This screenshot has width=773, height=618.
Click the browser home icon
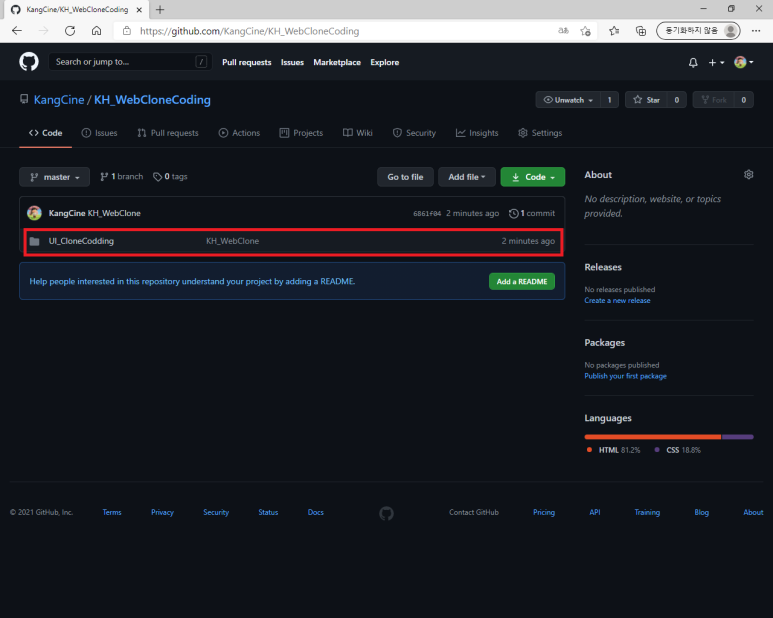[x=97, y=31]
